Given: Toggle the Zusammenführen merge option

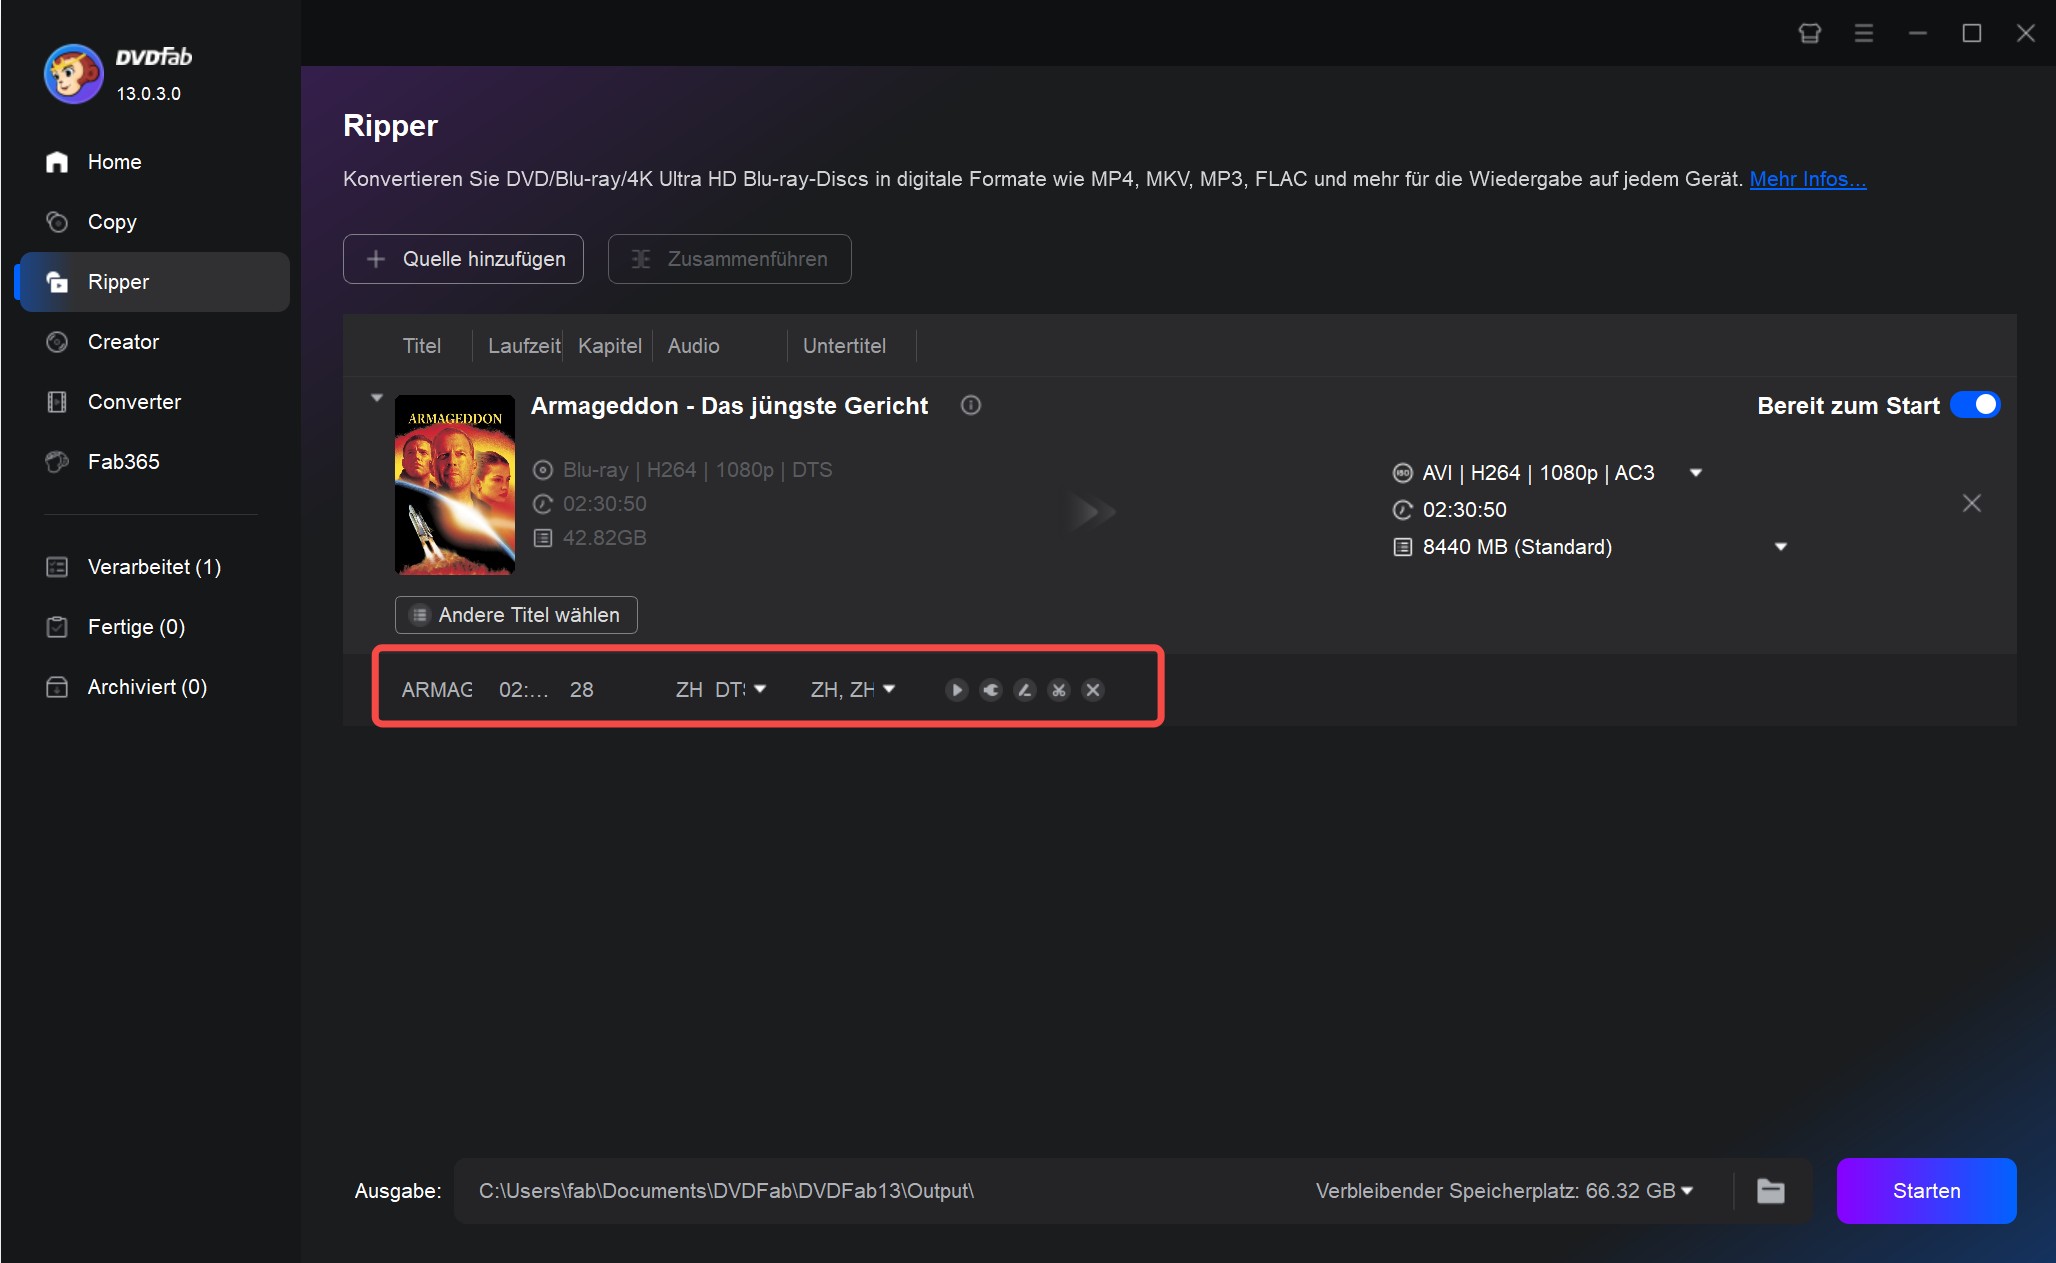Looking at the screenshot, I should 730,258.
